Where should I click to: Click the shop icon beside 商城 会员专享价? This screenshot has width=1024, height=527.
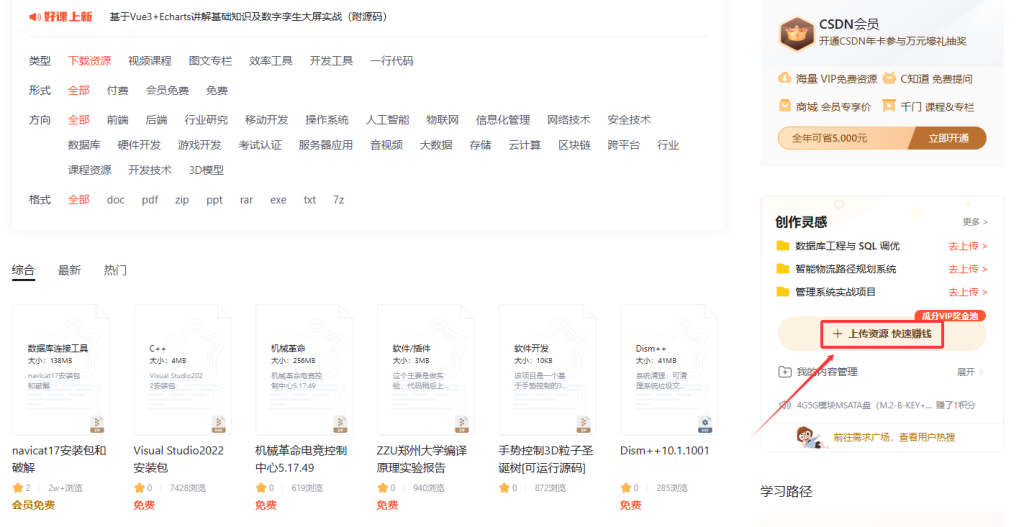click(784, 106)
